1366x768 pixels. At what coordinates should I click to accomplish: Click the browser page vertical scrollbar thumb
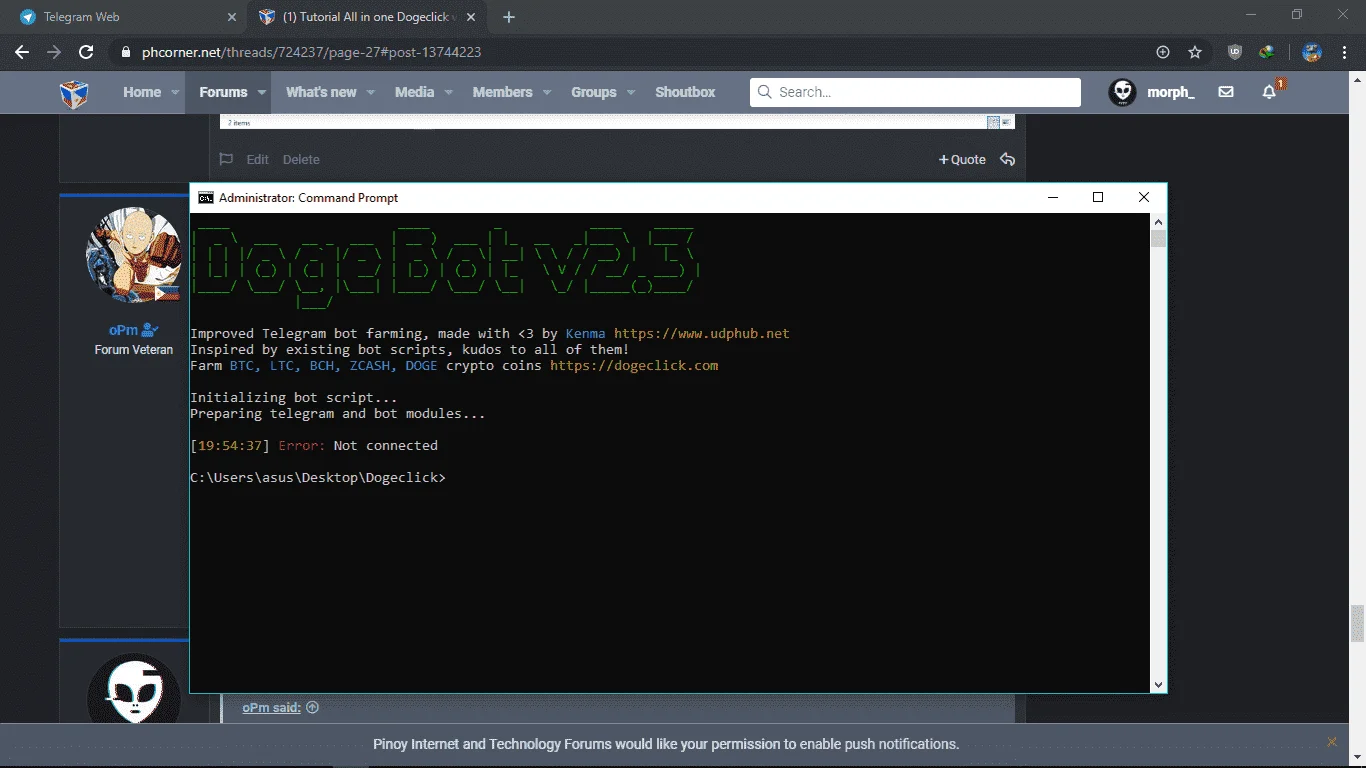[1357, 623]
